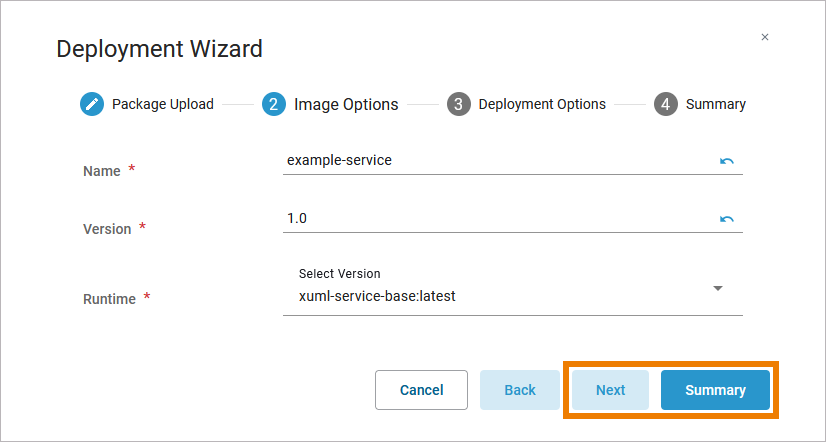Expand the Runtime dropdown arrow

(x=718, y=289)
